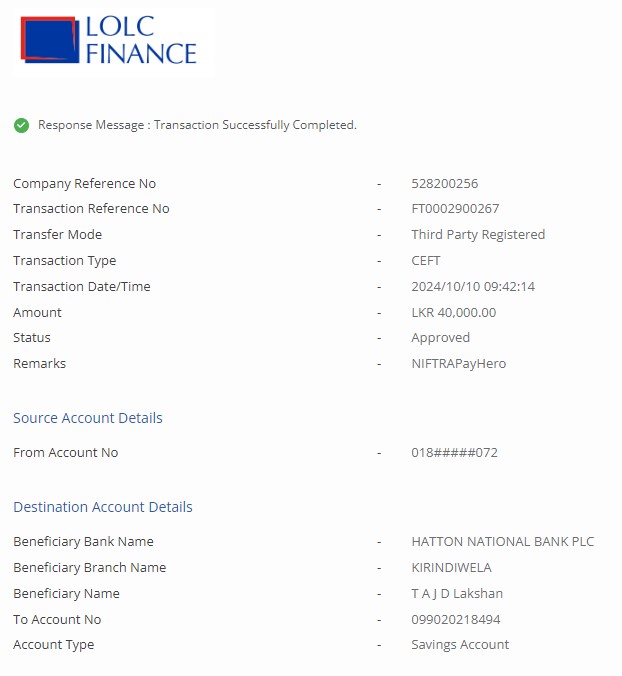This screenshot has height=676, width=622.
Task: Click the LOLC Finance logo
Action: pyautogui.click(x=110, y=41)
